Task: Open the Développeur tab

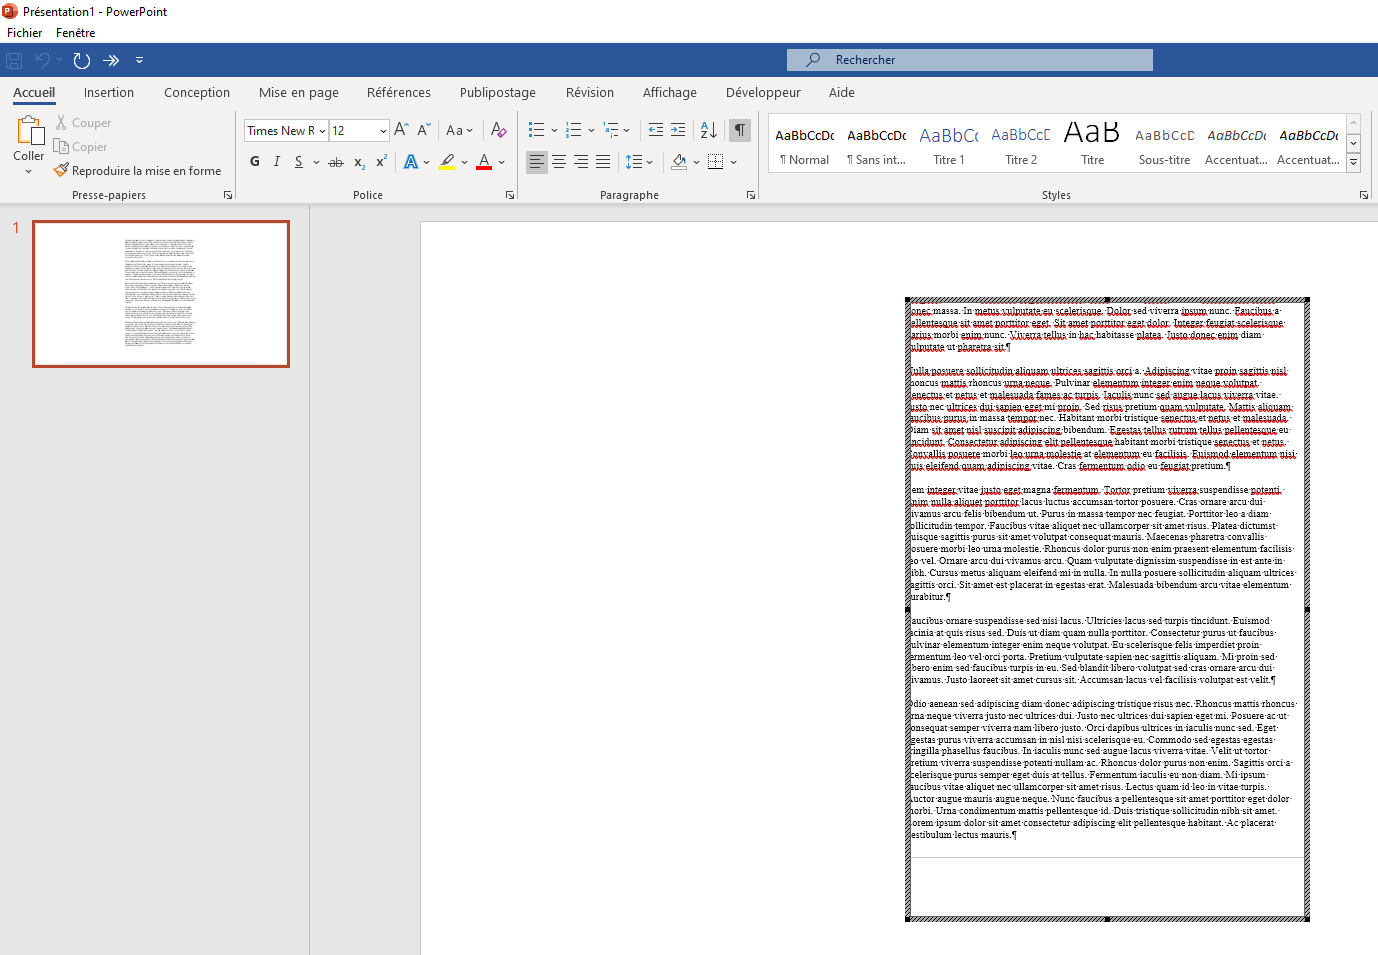Action: 763,92
